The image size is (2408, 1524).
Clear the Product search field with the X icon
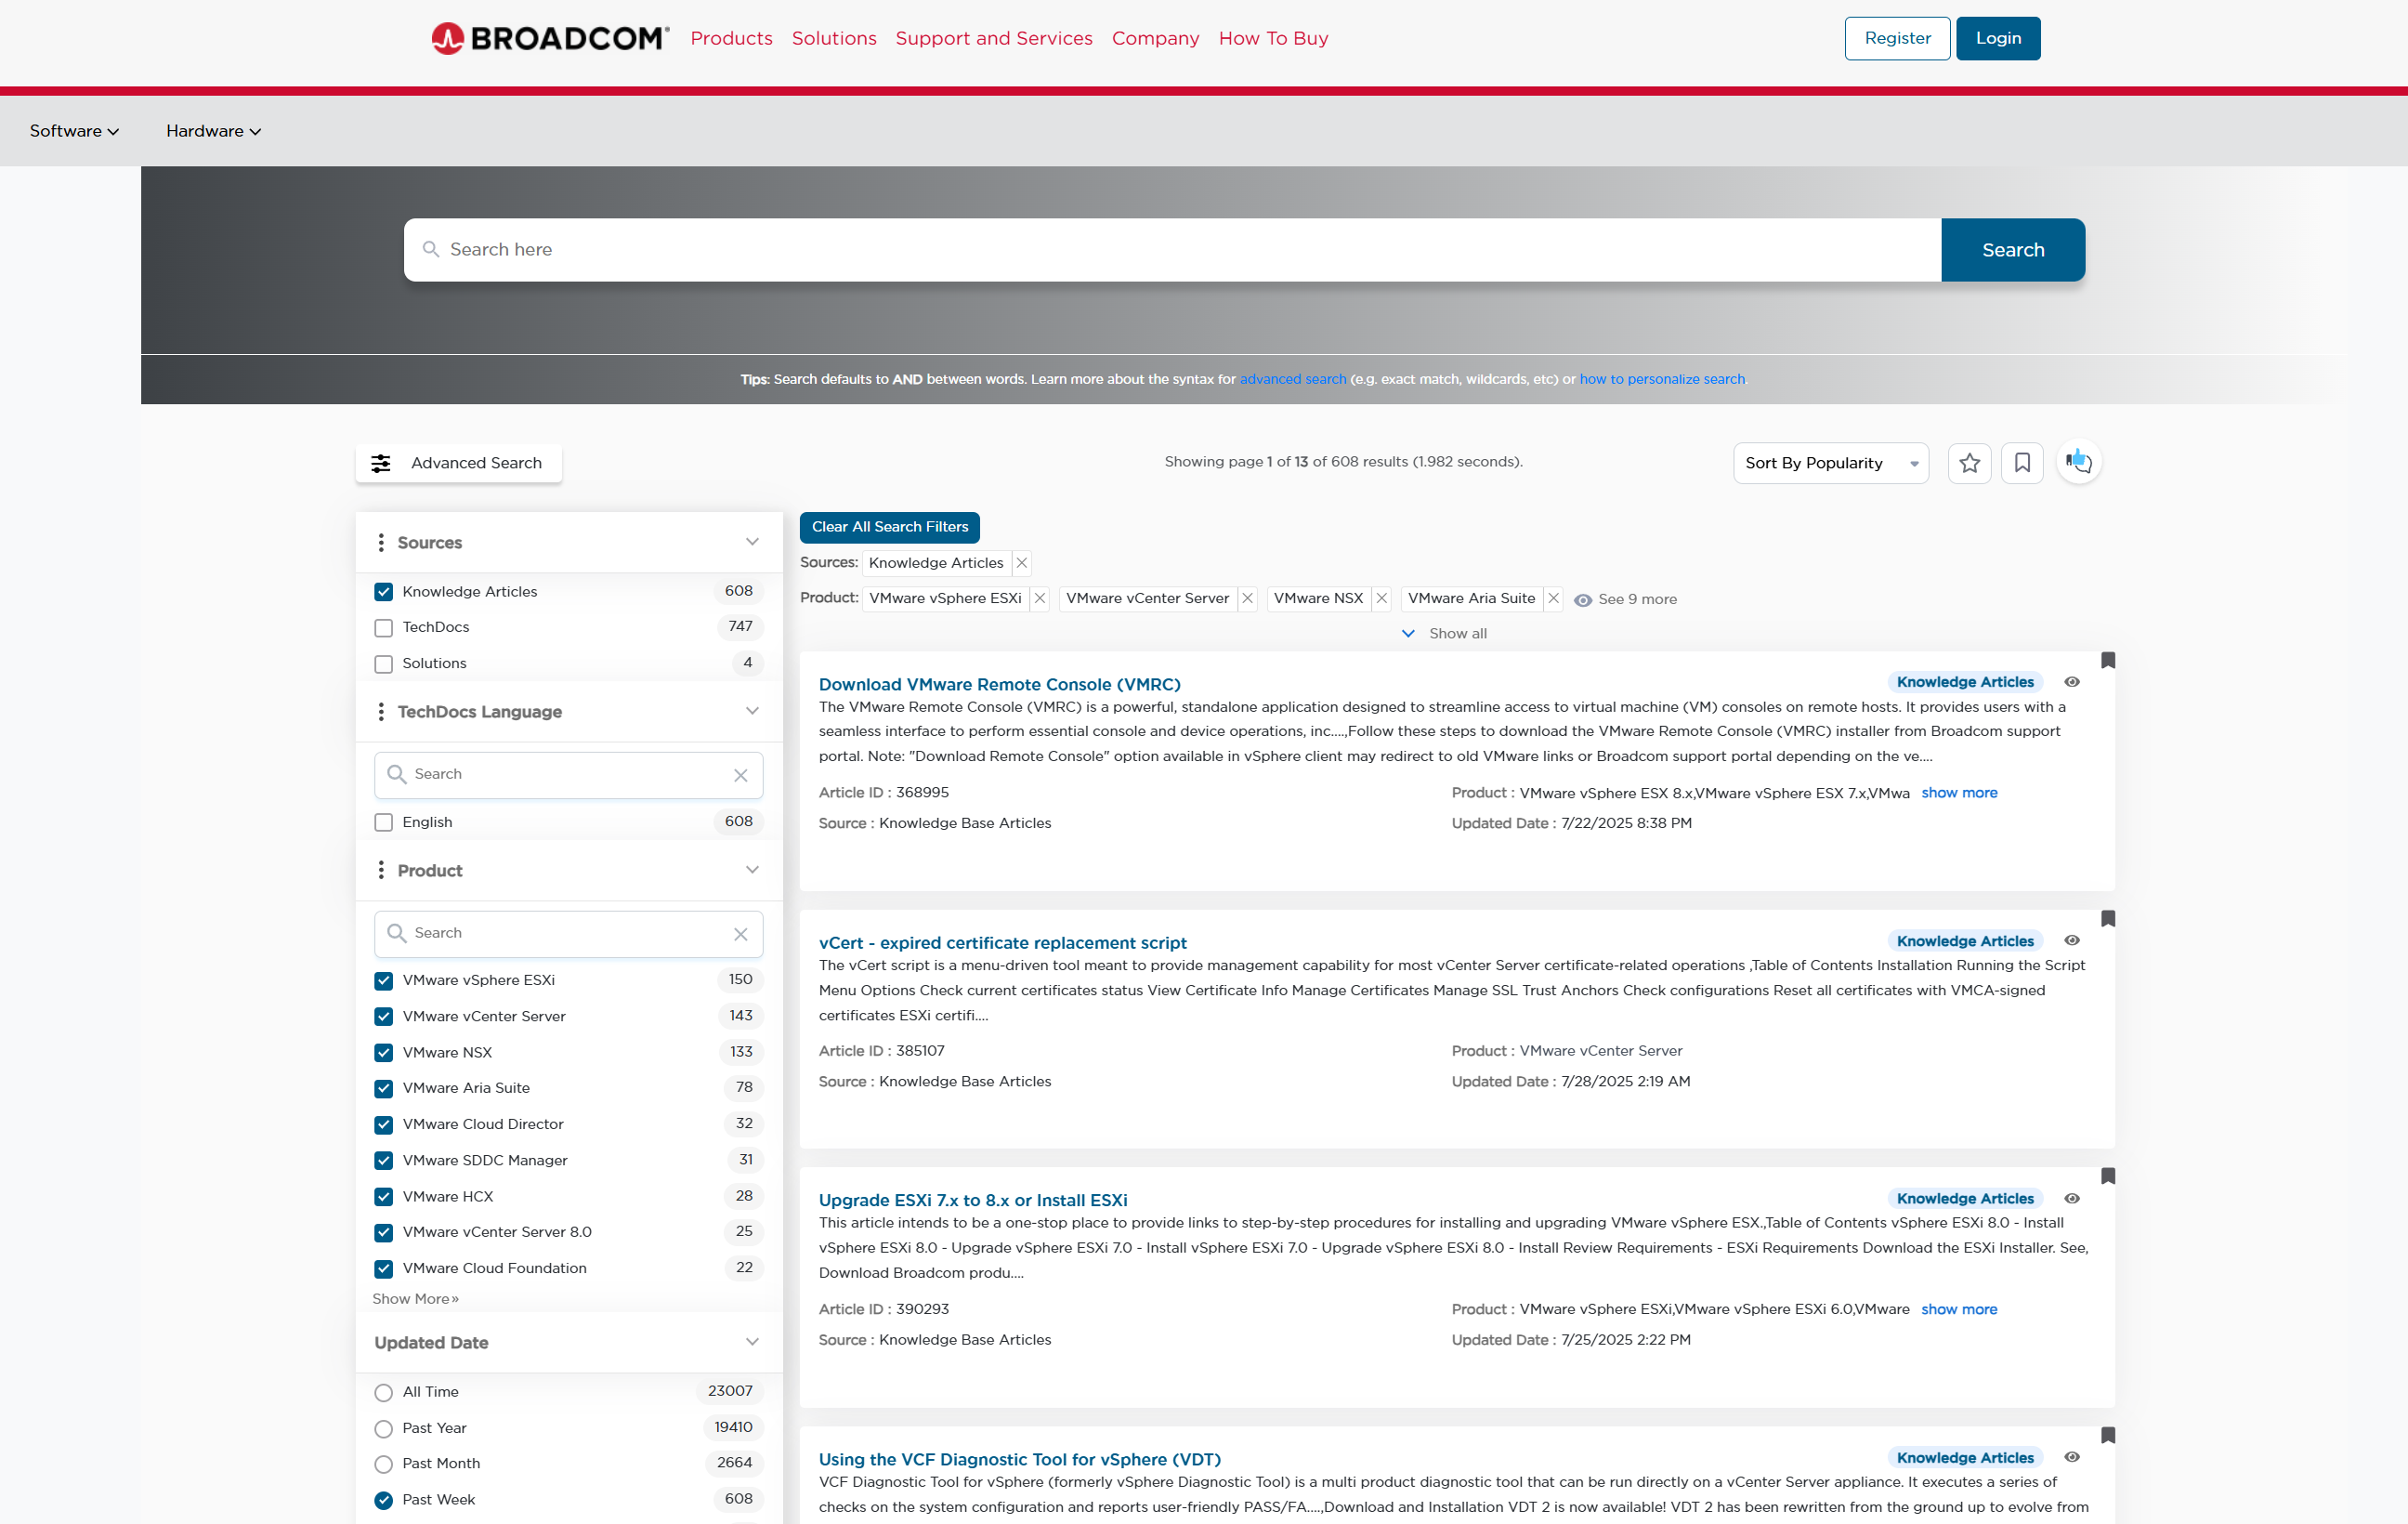click(741, 933)
